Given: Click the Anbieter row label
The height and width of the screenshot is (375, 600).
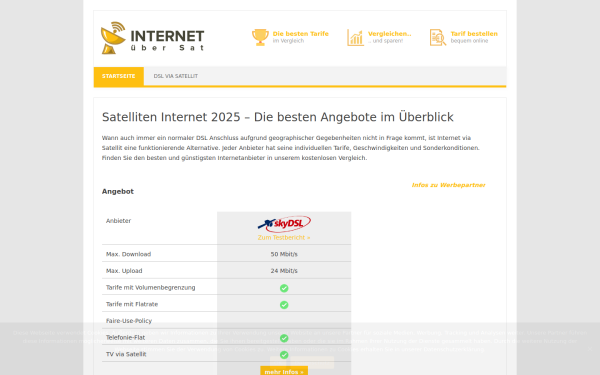Looking at the screenshot, I should [119, 221].
